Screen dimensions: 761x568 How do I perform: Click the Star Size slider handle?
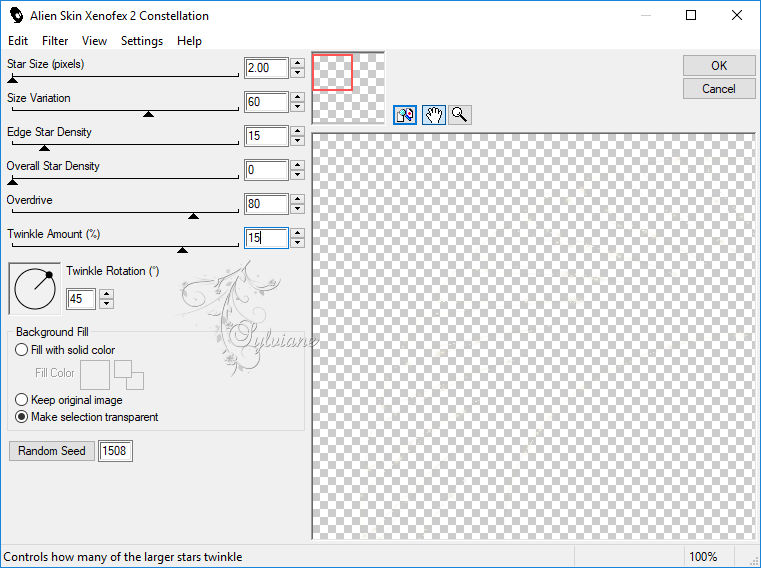(13, 80)
